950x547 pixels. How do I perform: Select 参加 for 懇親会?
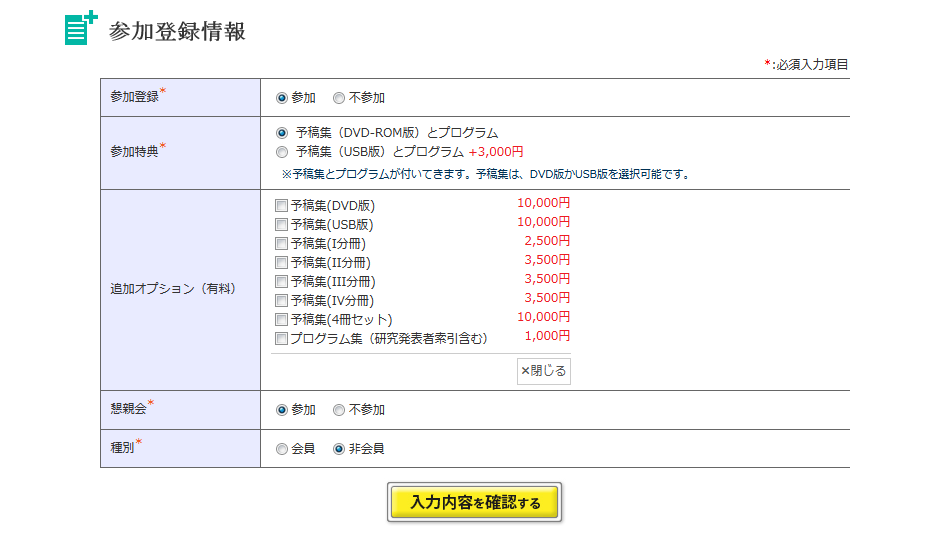282,410
